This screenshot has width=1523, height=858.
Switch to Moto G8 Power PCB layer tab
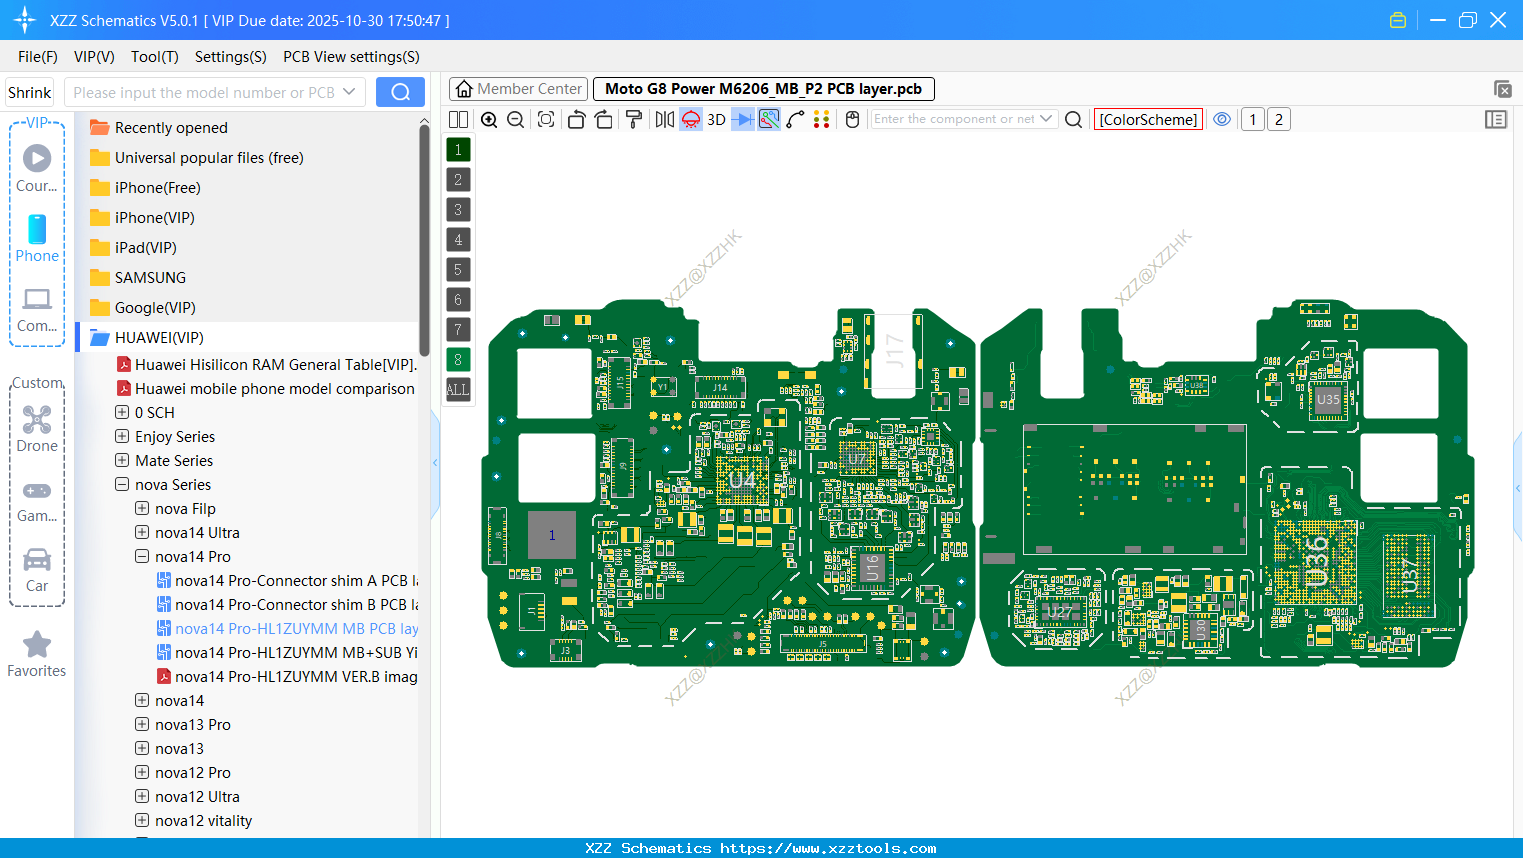click(x=764, y=89)
